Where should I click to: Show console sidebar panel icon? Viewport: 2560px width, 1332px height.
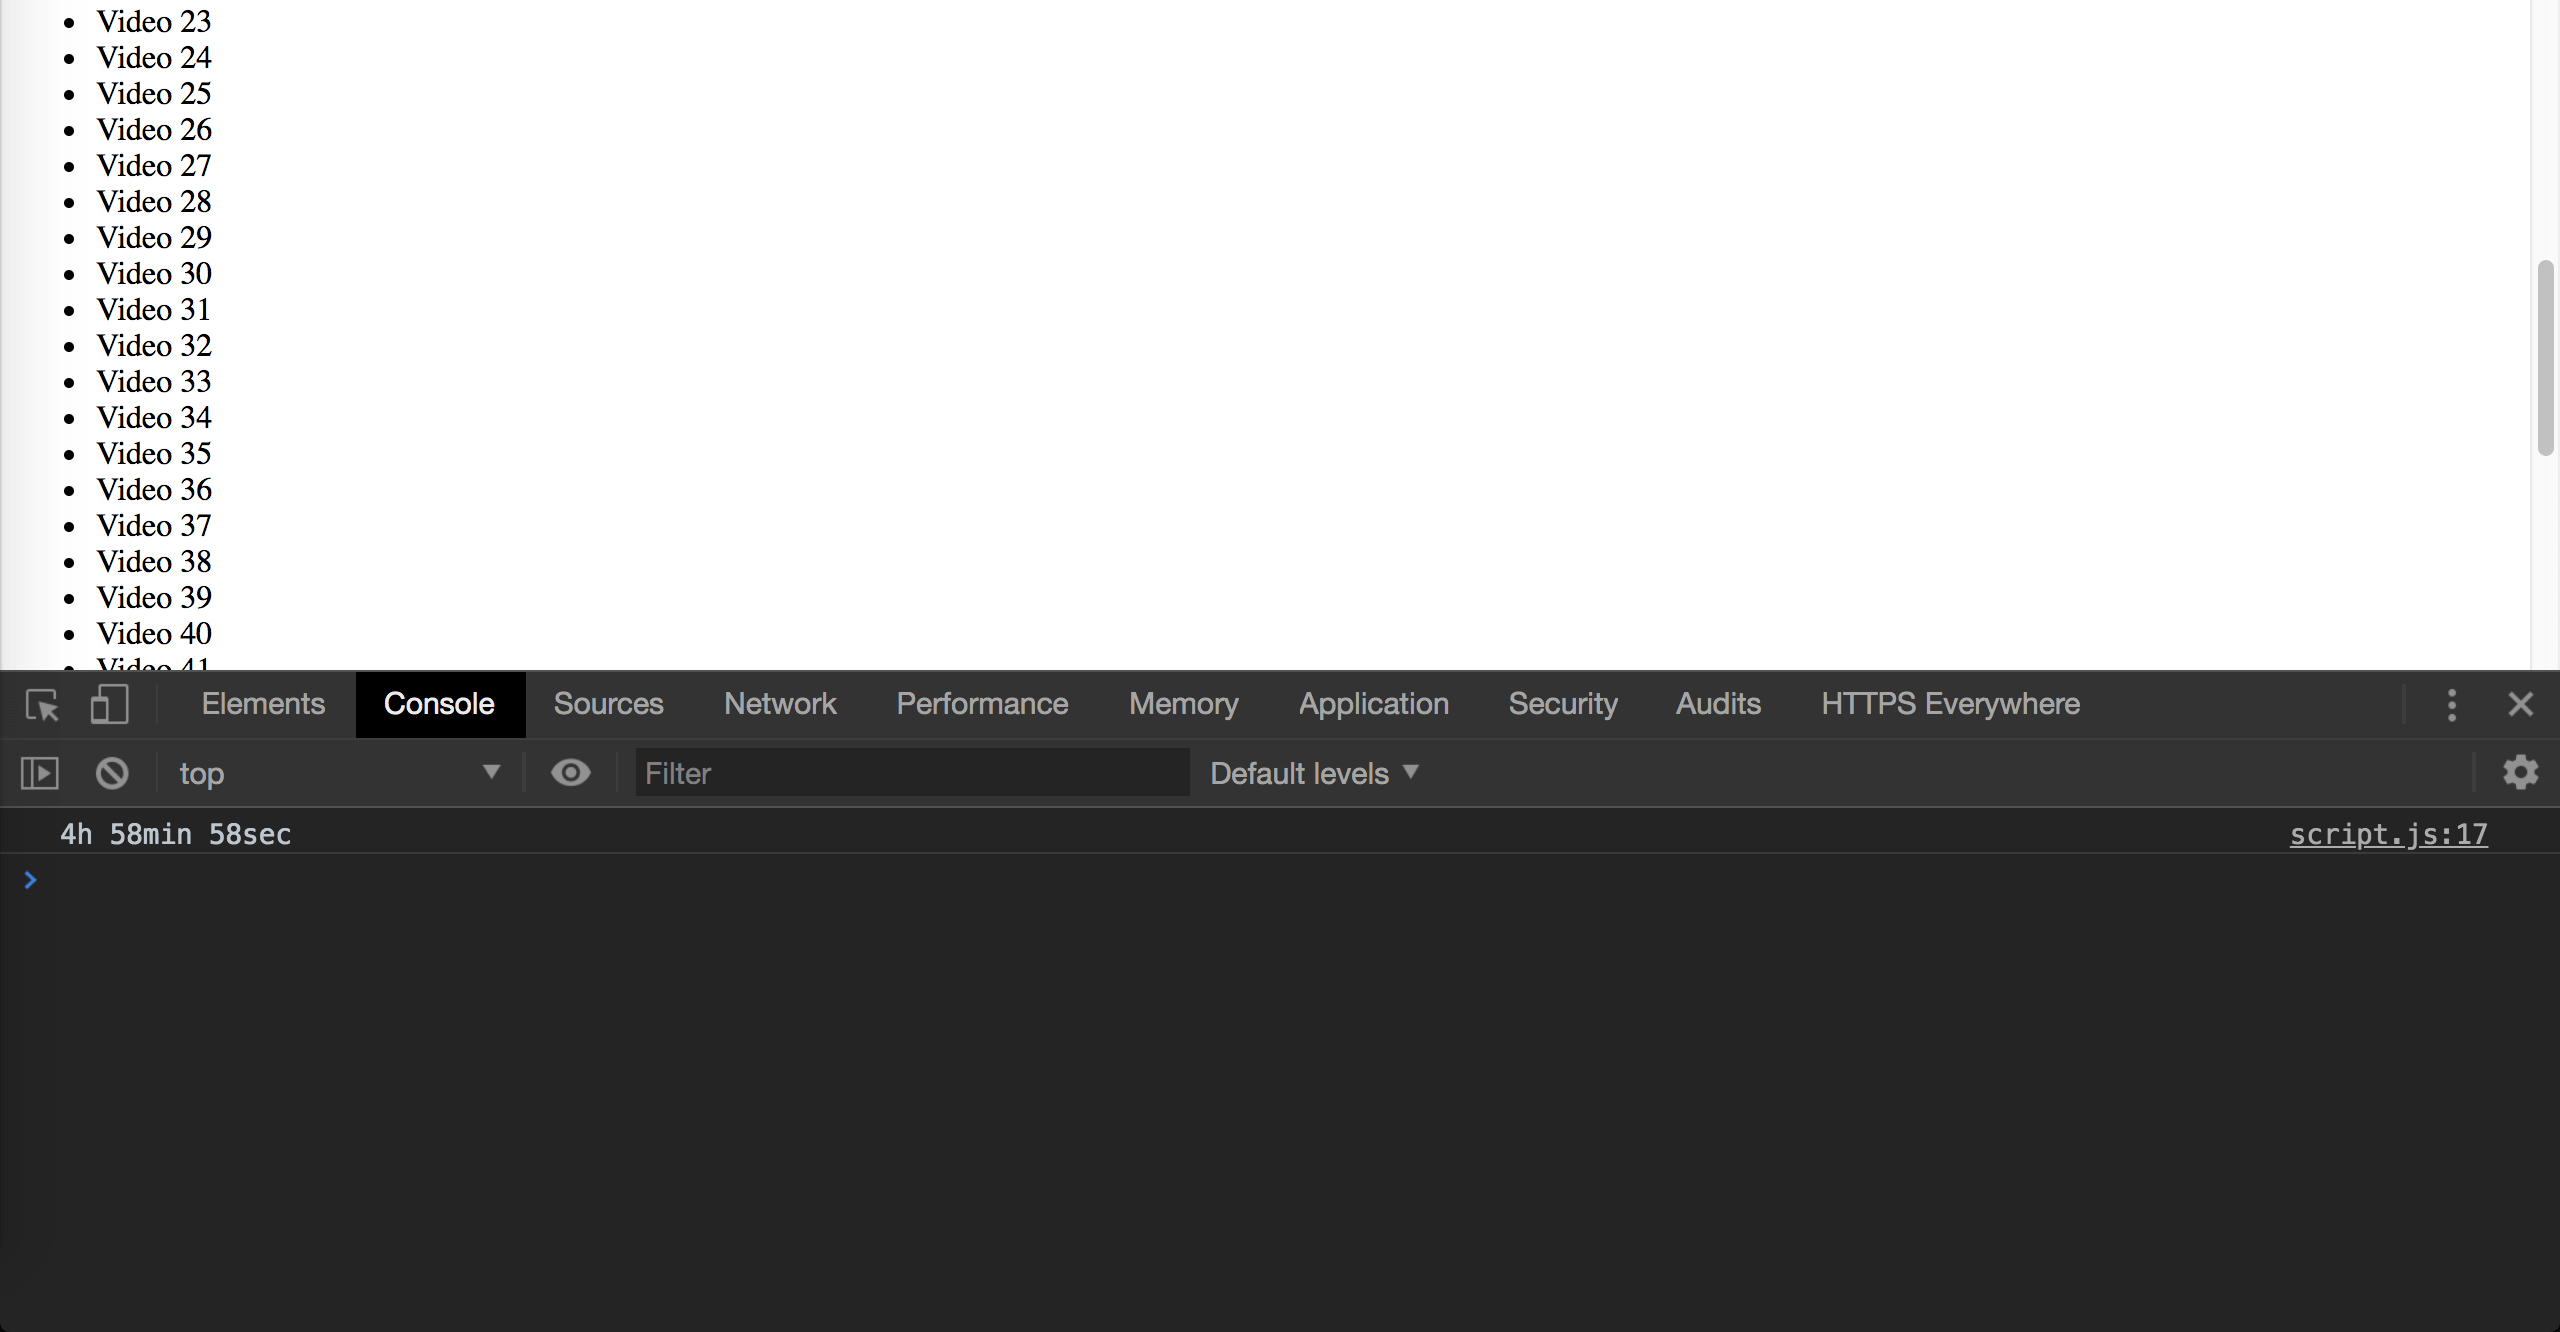point(40,773)
